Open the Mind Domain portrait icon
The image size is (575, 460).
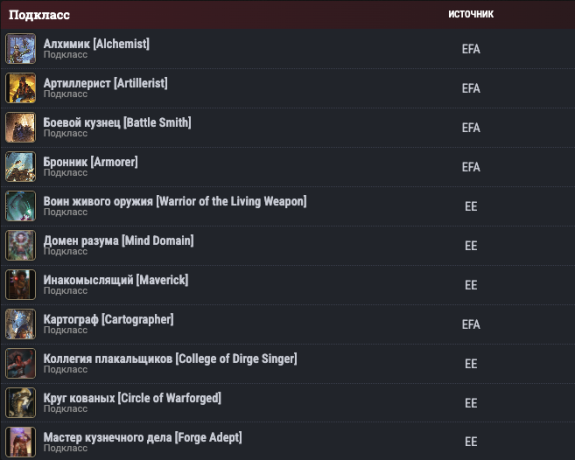(x=21, y=245)
